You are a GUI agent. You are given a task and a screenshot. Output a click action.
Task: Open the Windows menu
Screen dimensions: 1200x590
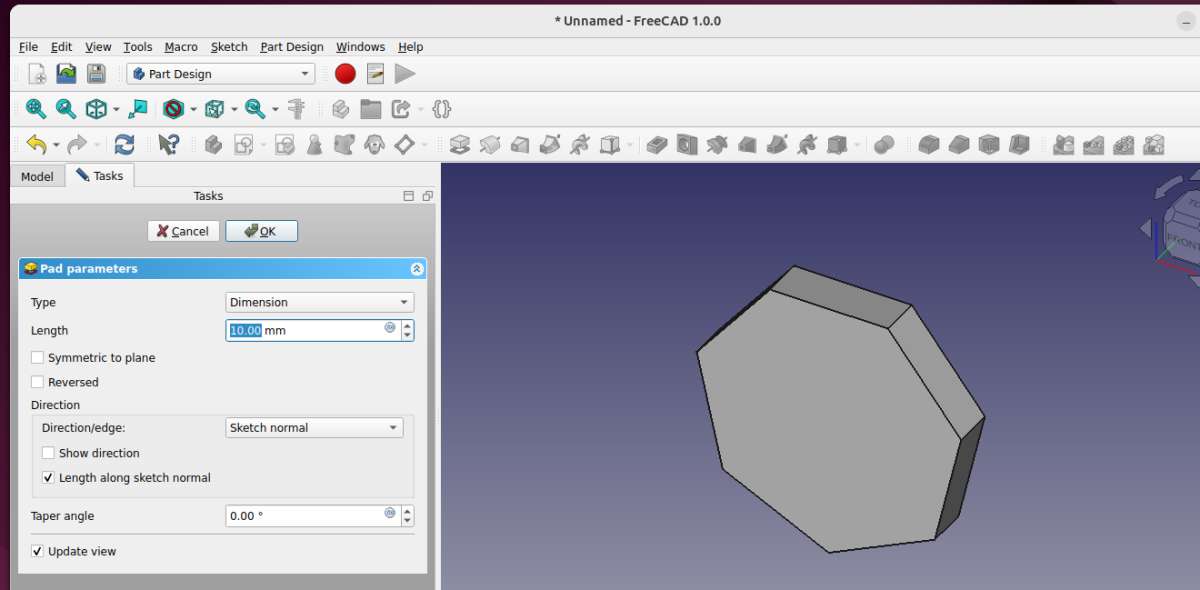360,47
